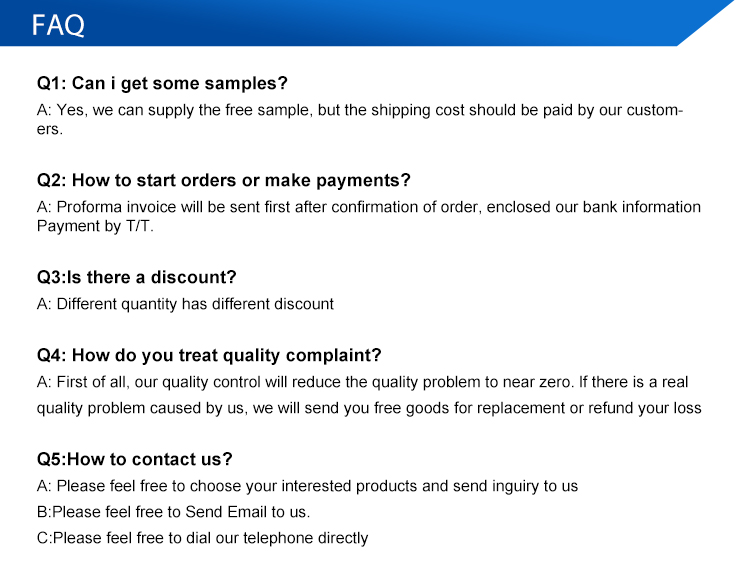The height and width of the screenshot is (577, 750).
Task: Click the word "inguiry" in option A
Action: [495, 486]
